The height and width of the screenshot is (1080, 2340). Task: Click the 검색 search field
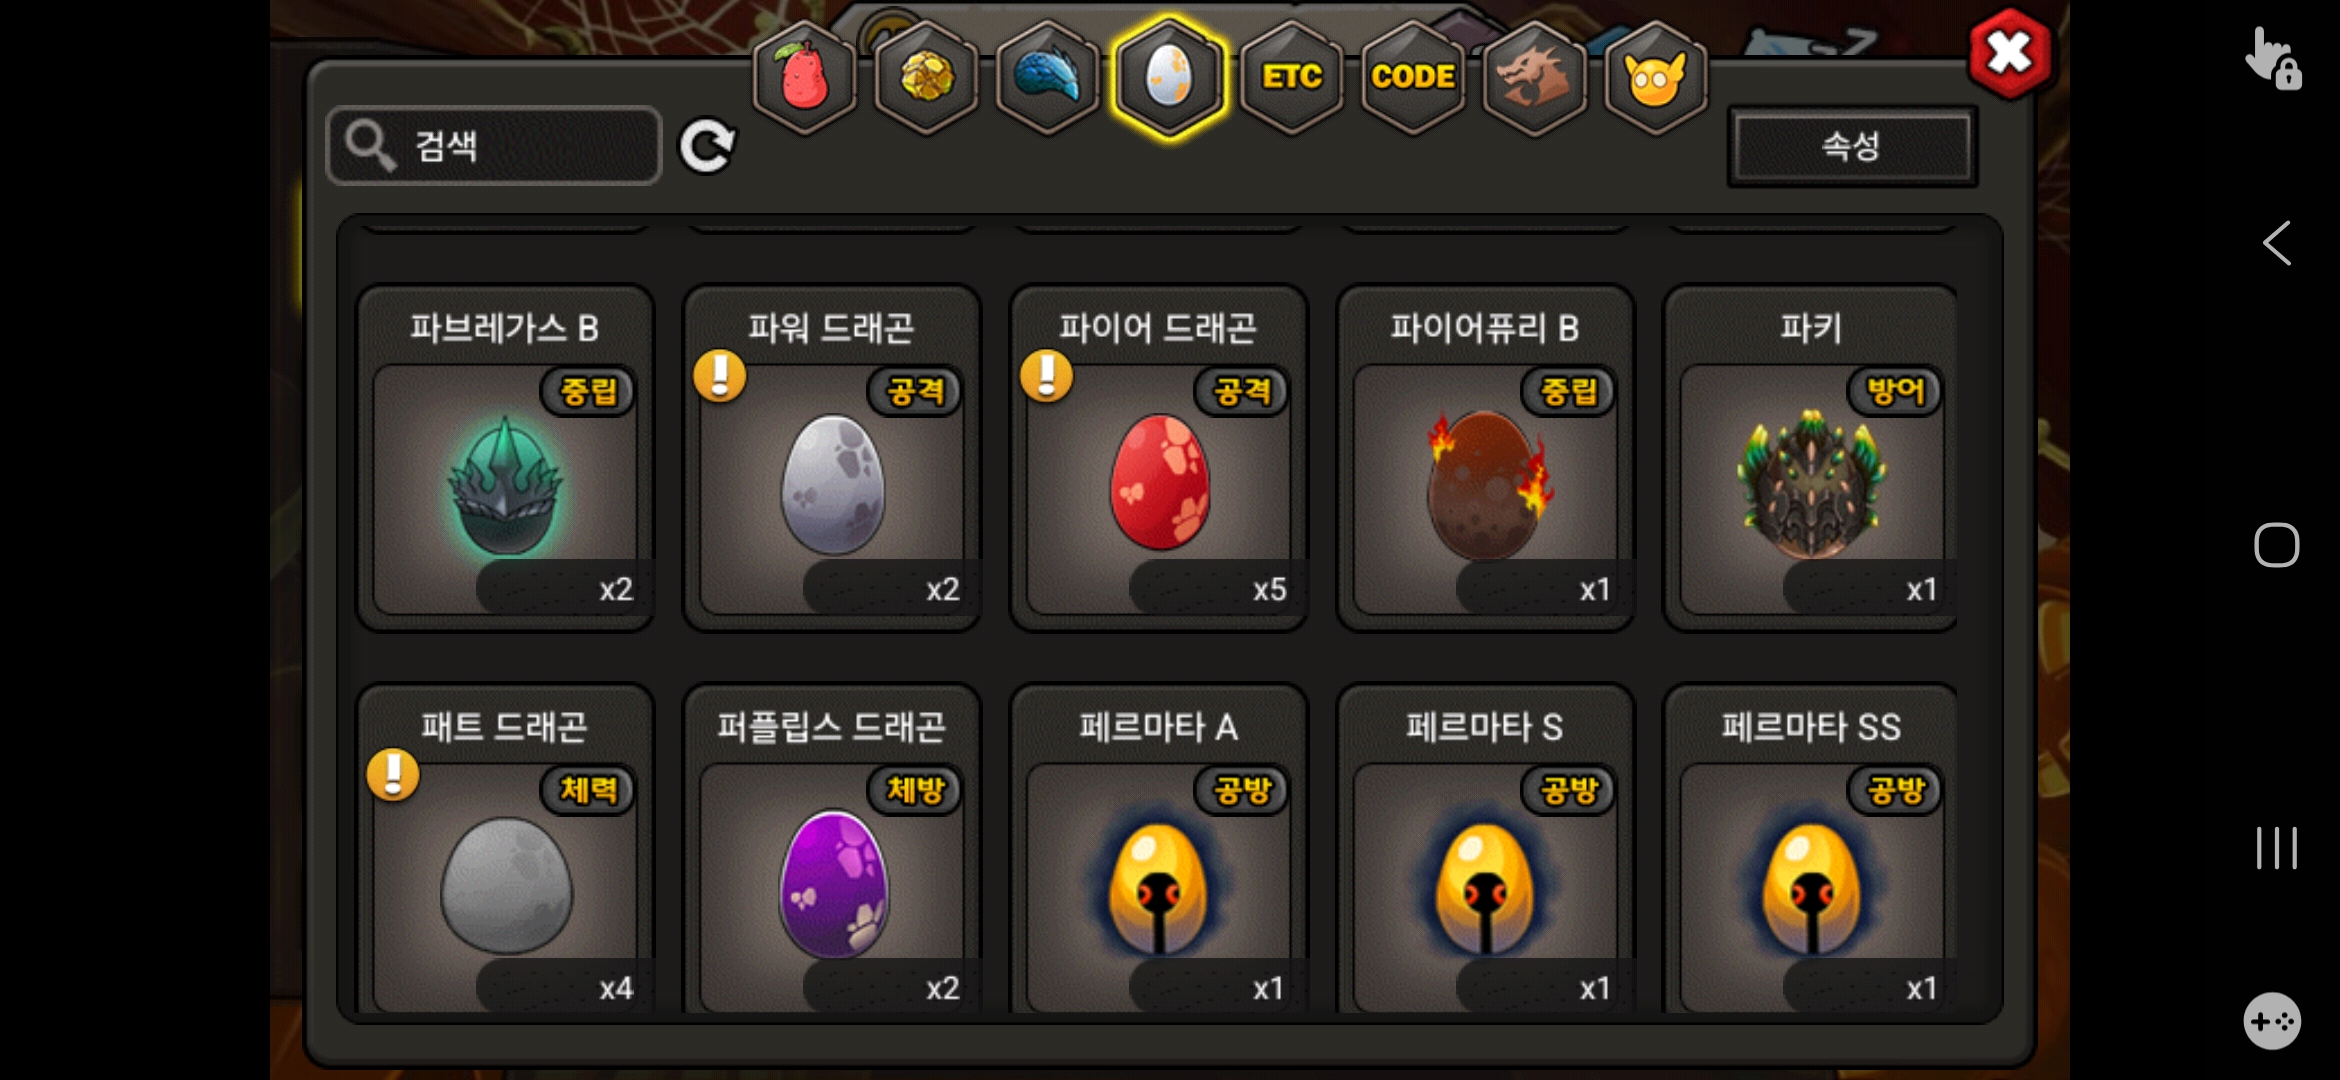click(x=494, y=146)
